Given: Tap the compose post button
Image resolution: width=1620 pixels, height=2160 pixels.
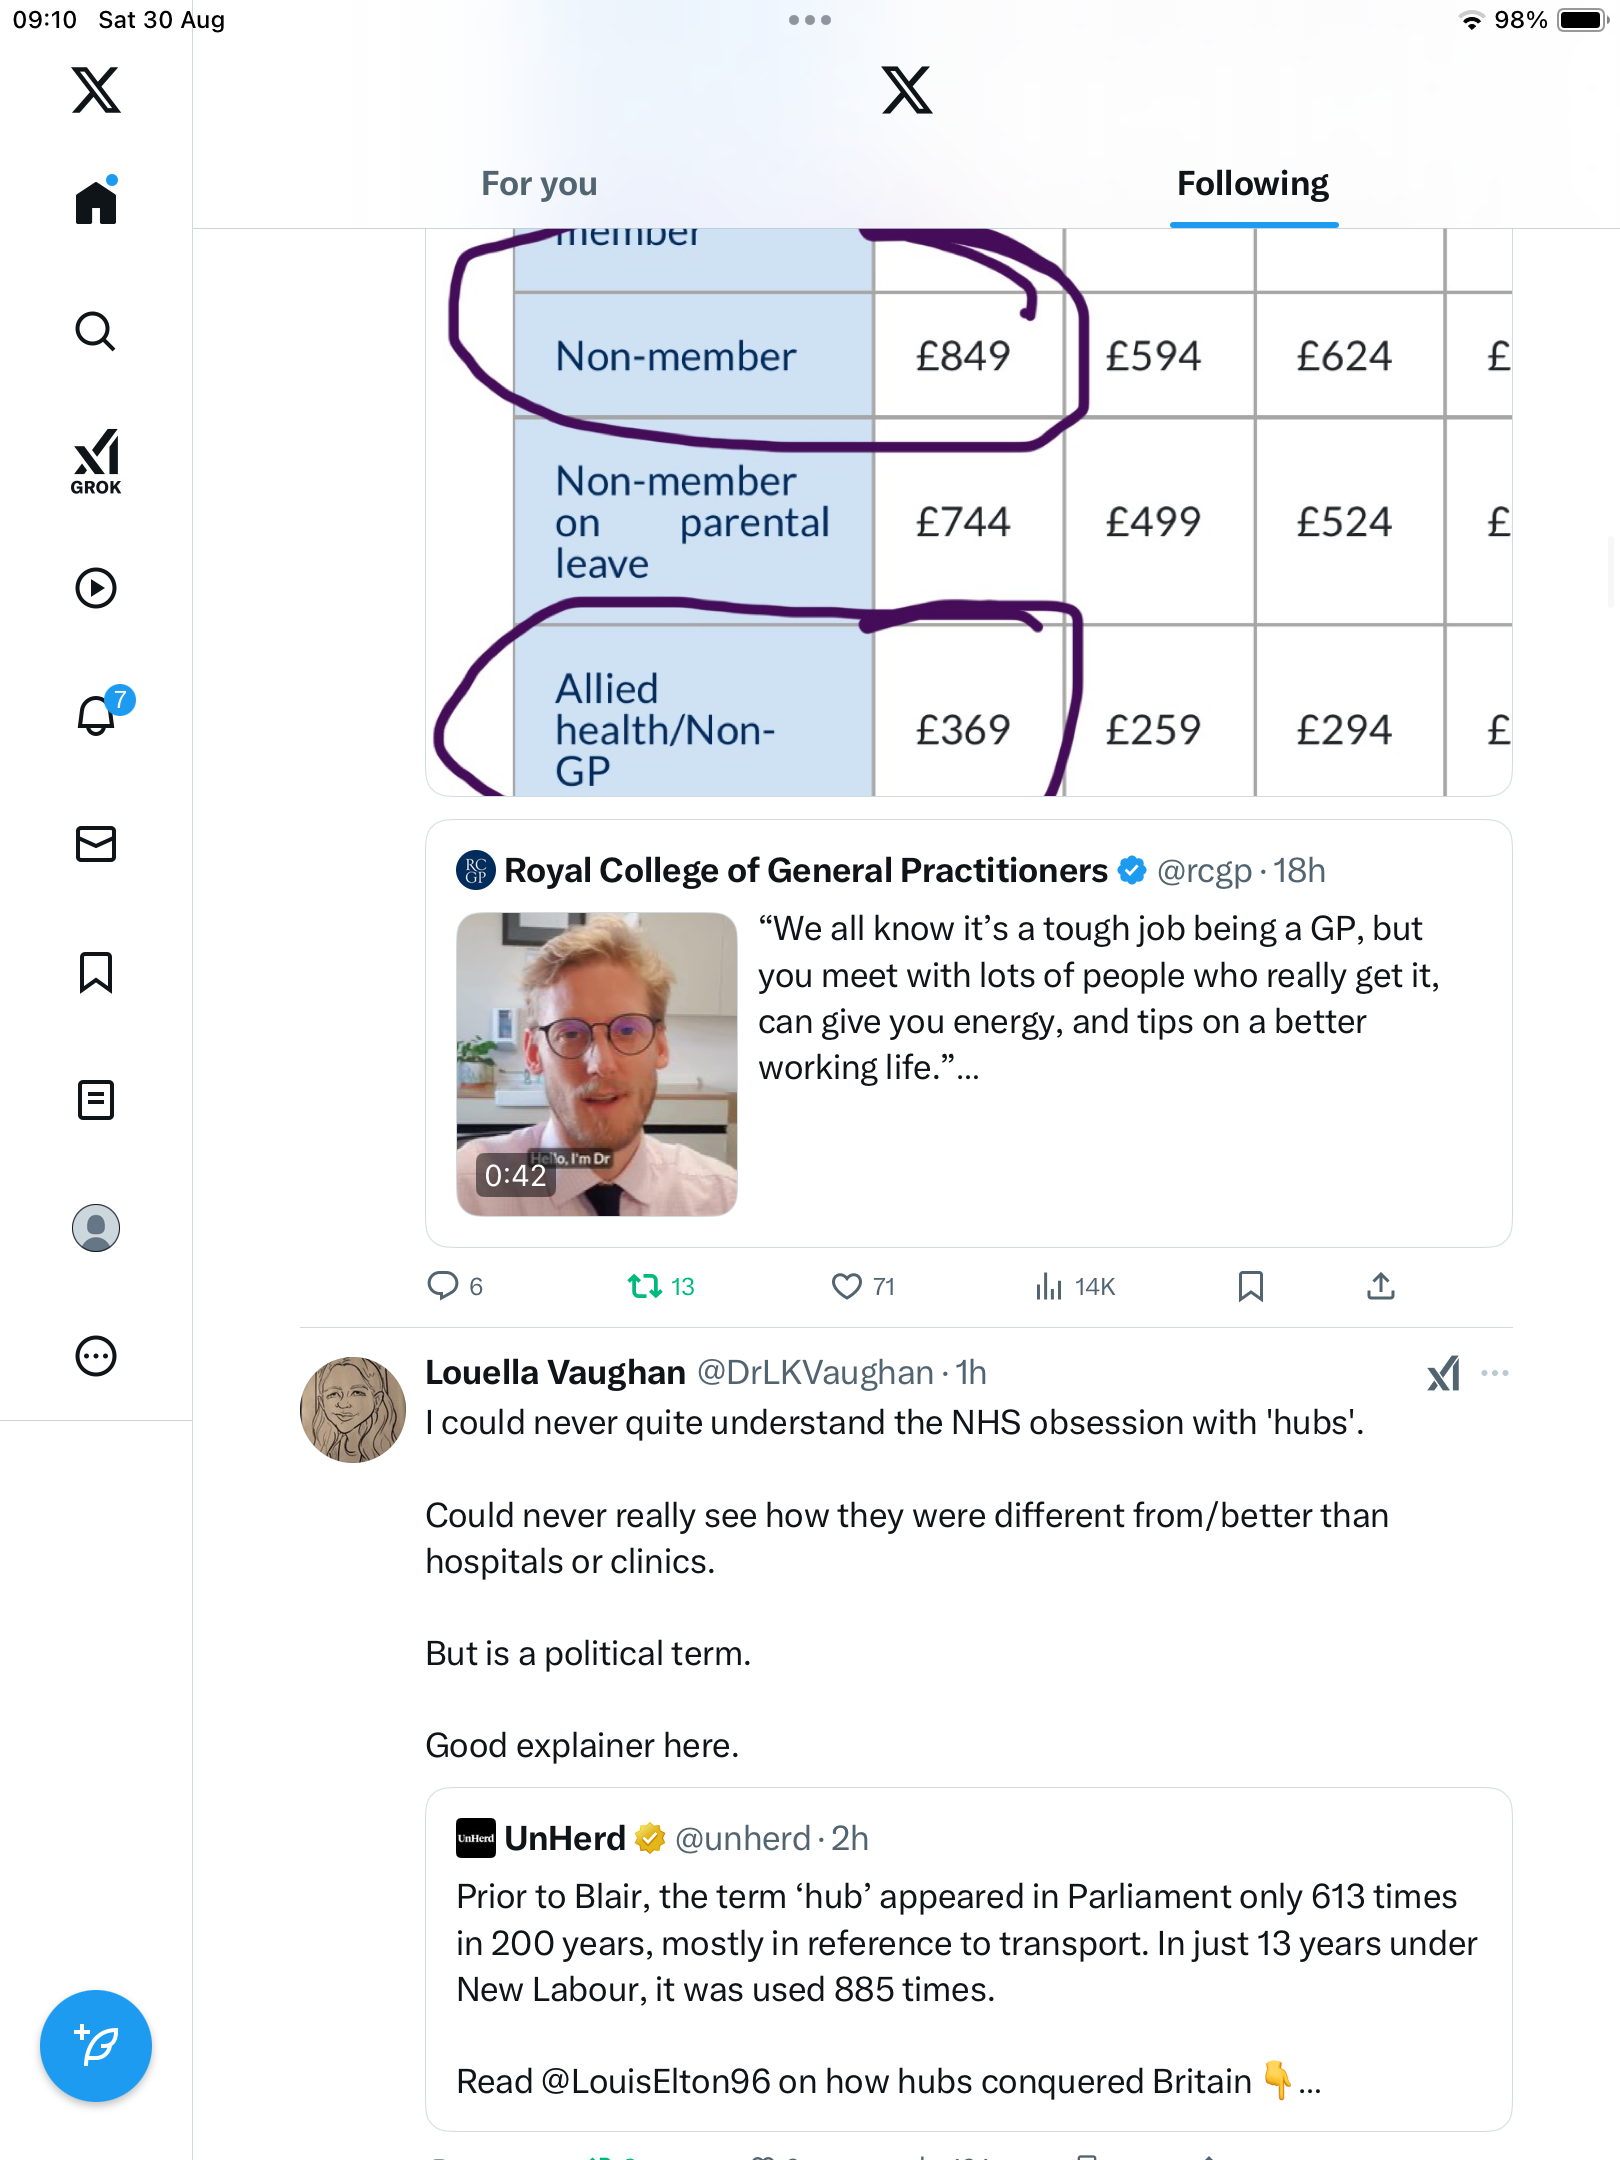Looking at the screenshot, I should [96, 2046].
